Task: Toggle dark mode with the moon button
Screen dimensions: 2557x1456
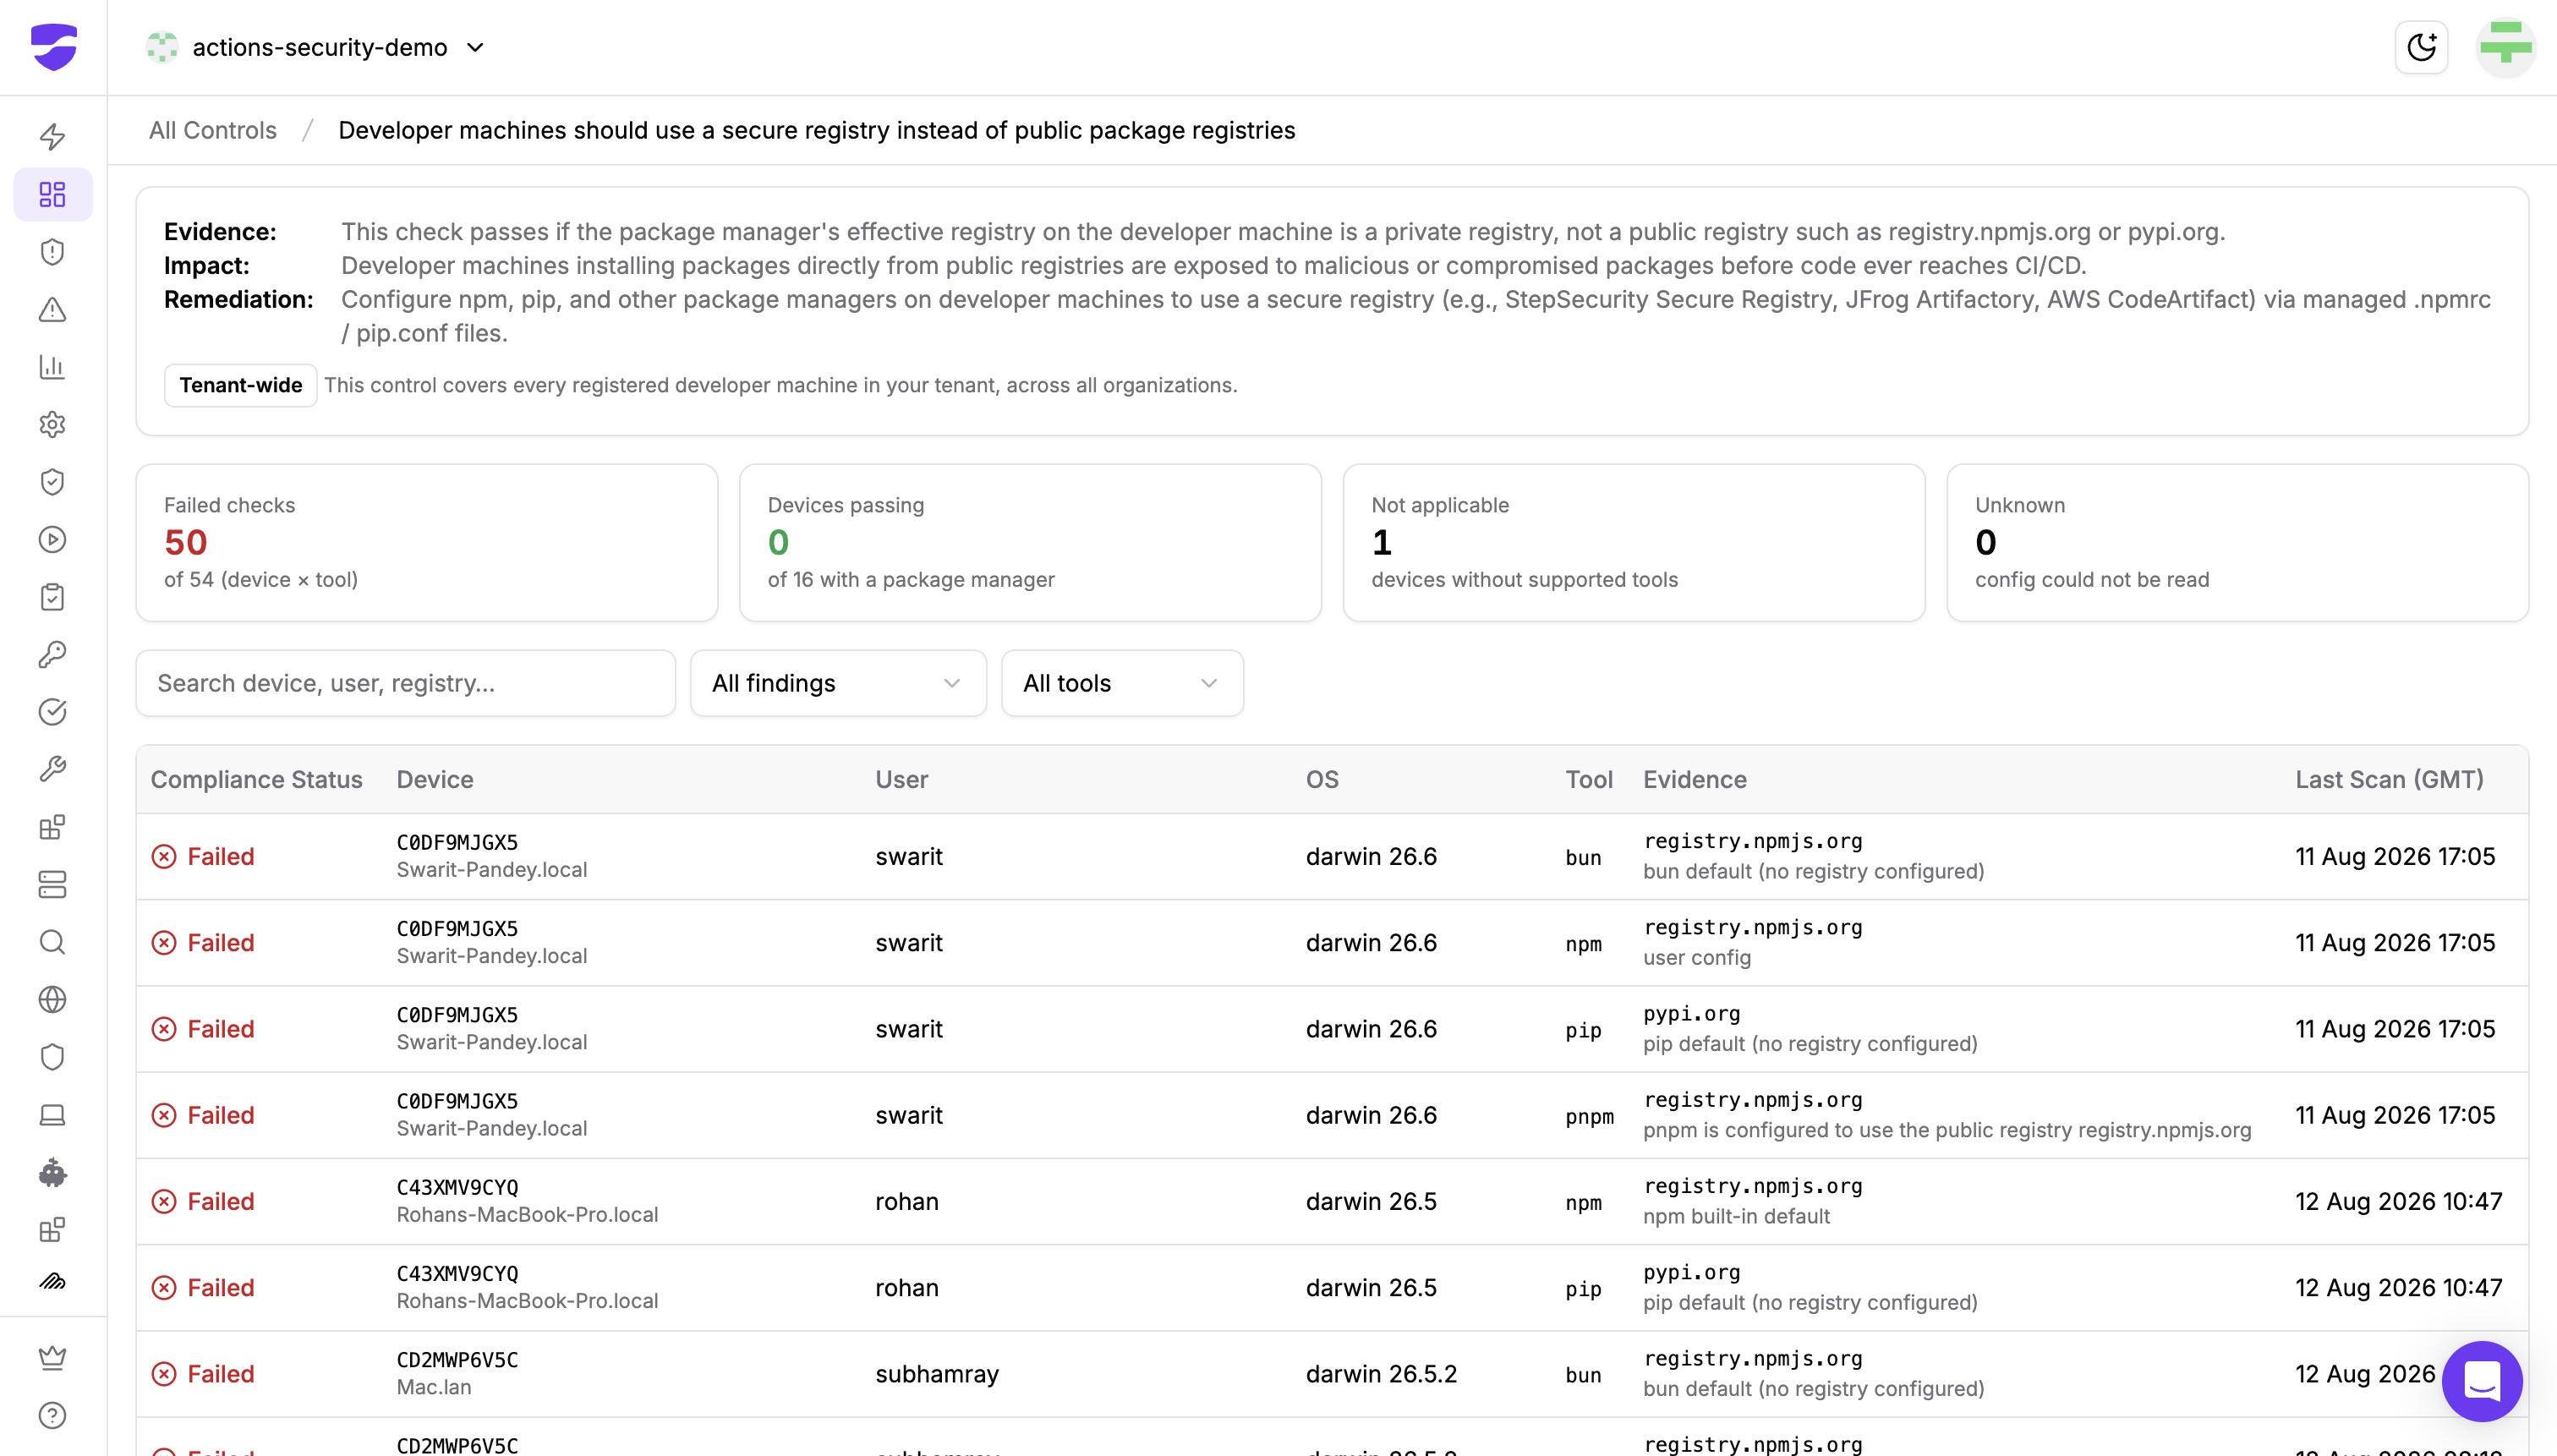Action: tap(2421, 47)
